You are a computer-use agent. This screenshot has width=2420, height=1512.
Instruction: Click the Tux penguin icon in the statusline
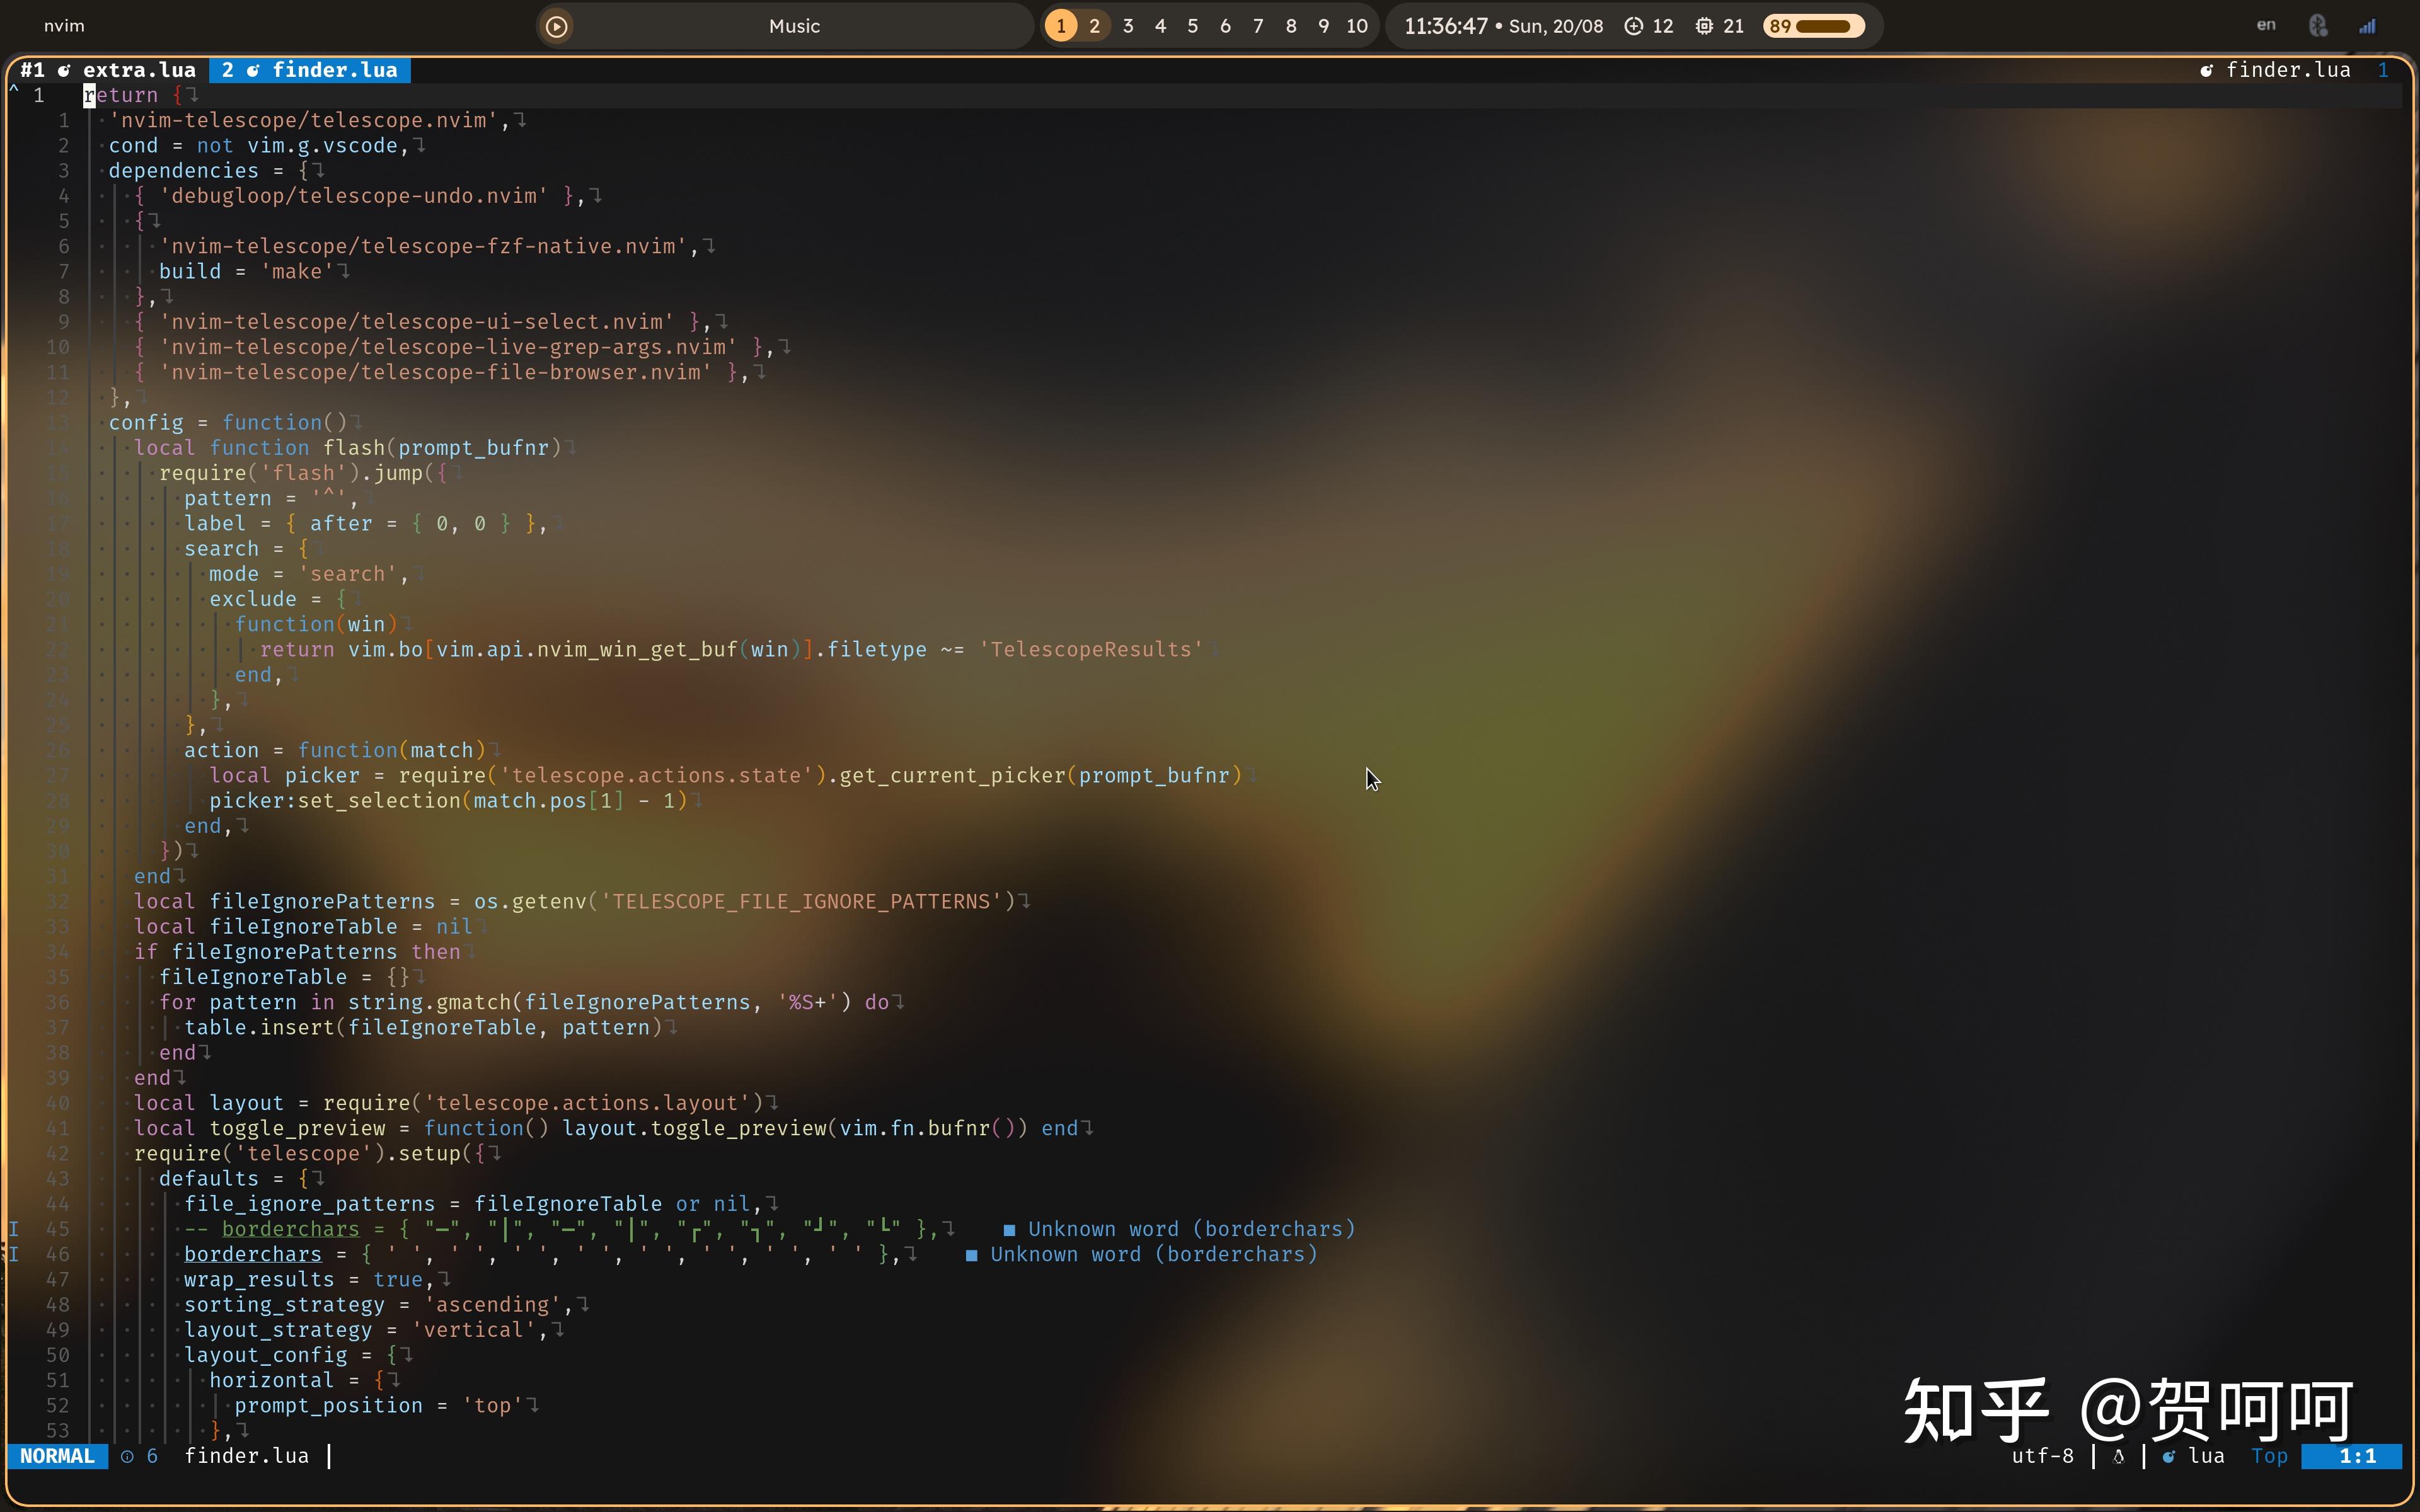pyautogui.click(x=2120, y=1457)
